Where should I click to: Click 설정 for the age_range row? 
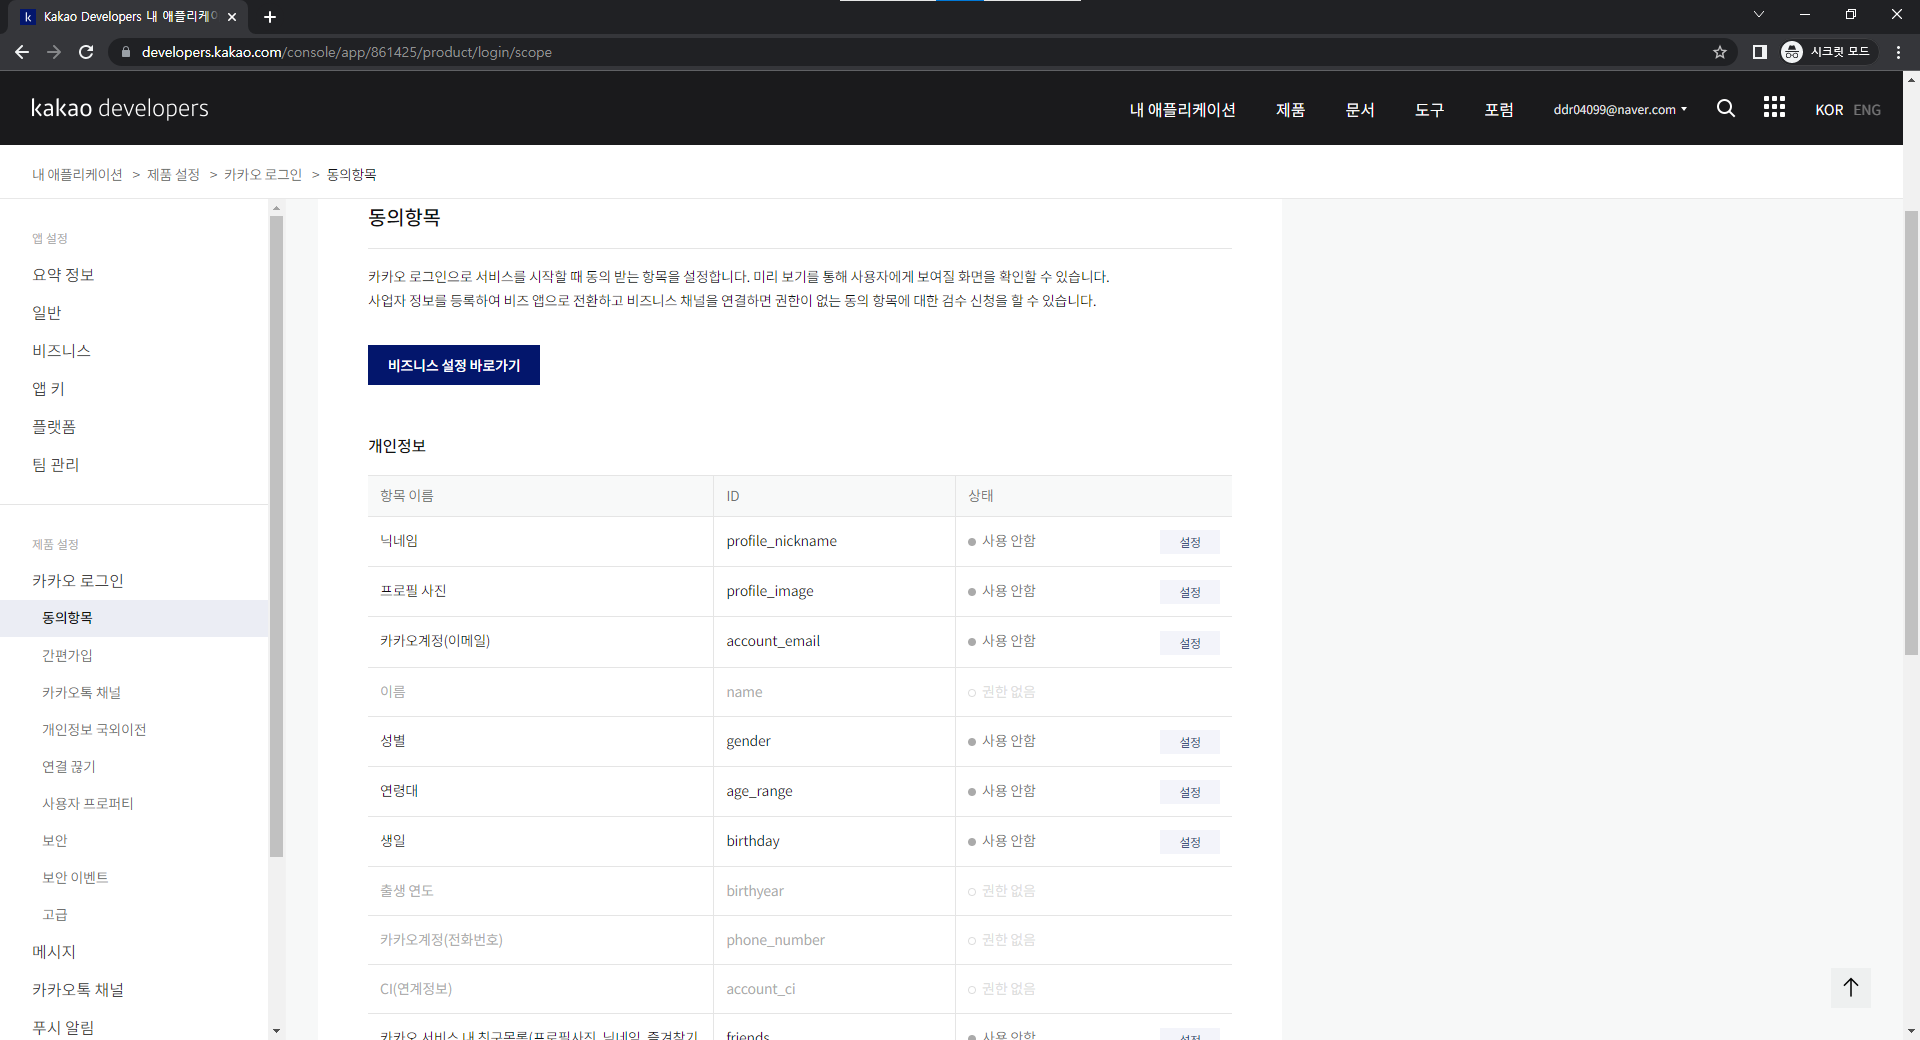pos(1190,792)
